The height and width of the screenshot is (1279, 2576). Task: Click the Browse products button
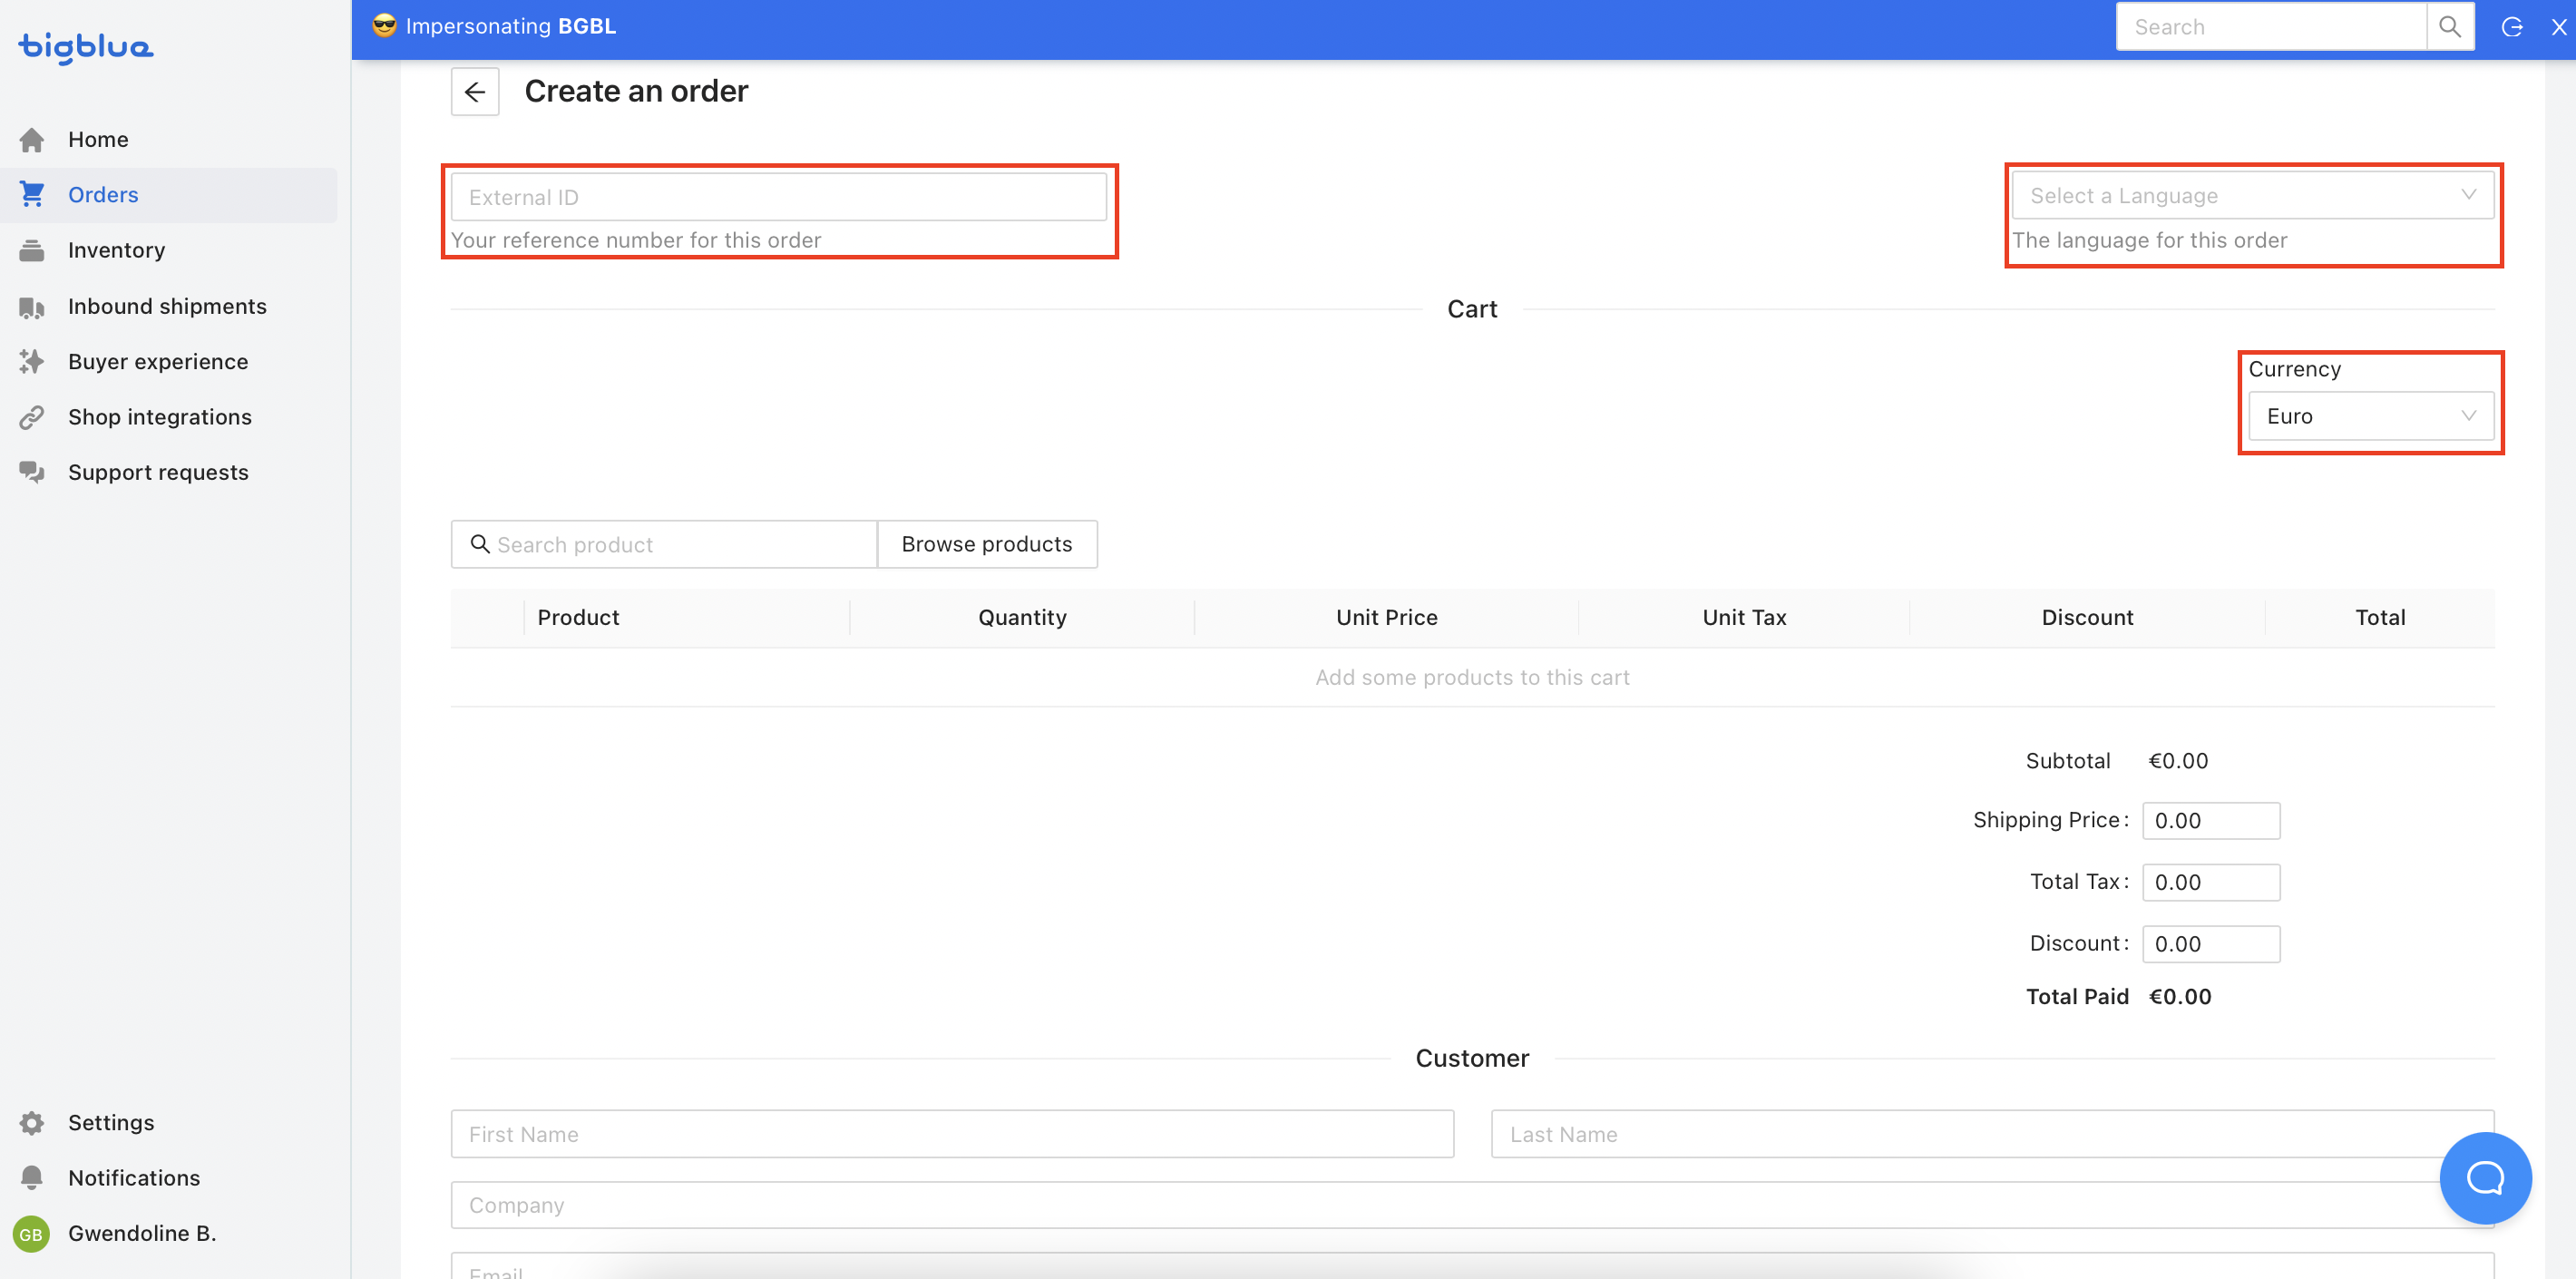[986, 544]
